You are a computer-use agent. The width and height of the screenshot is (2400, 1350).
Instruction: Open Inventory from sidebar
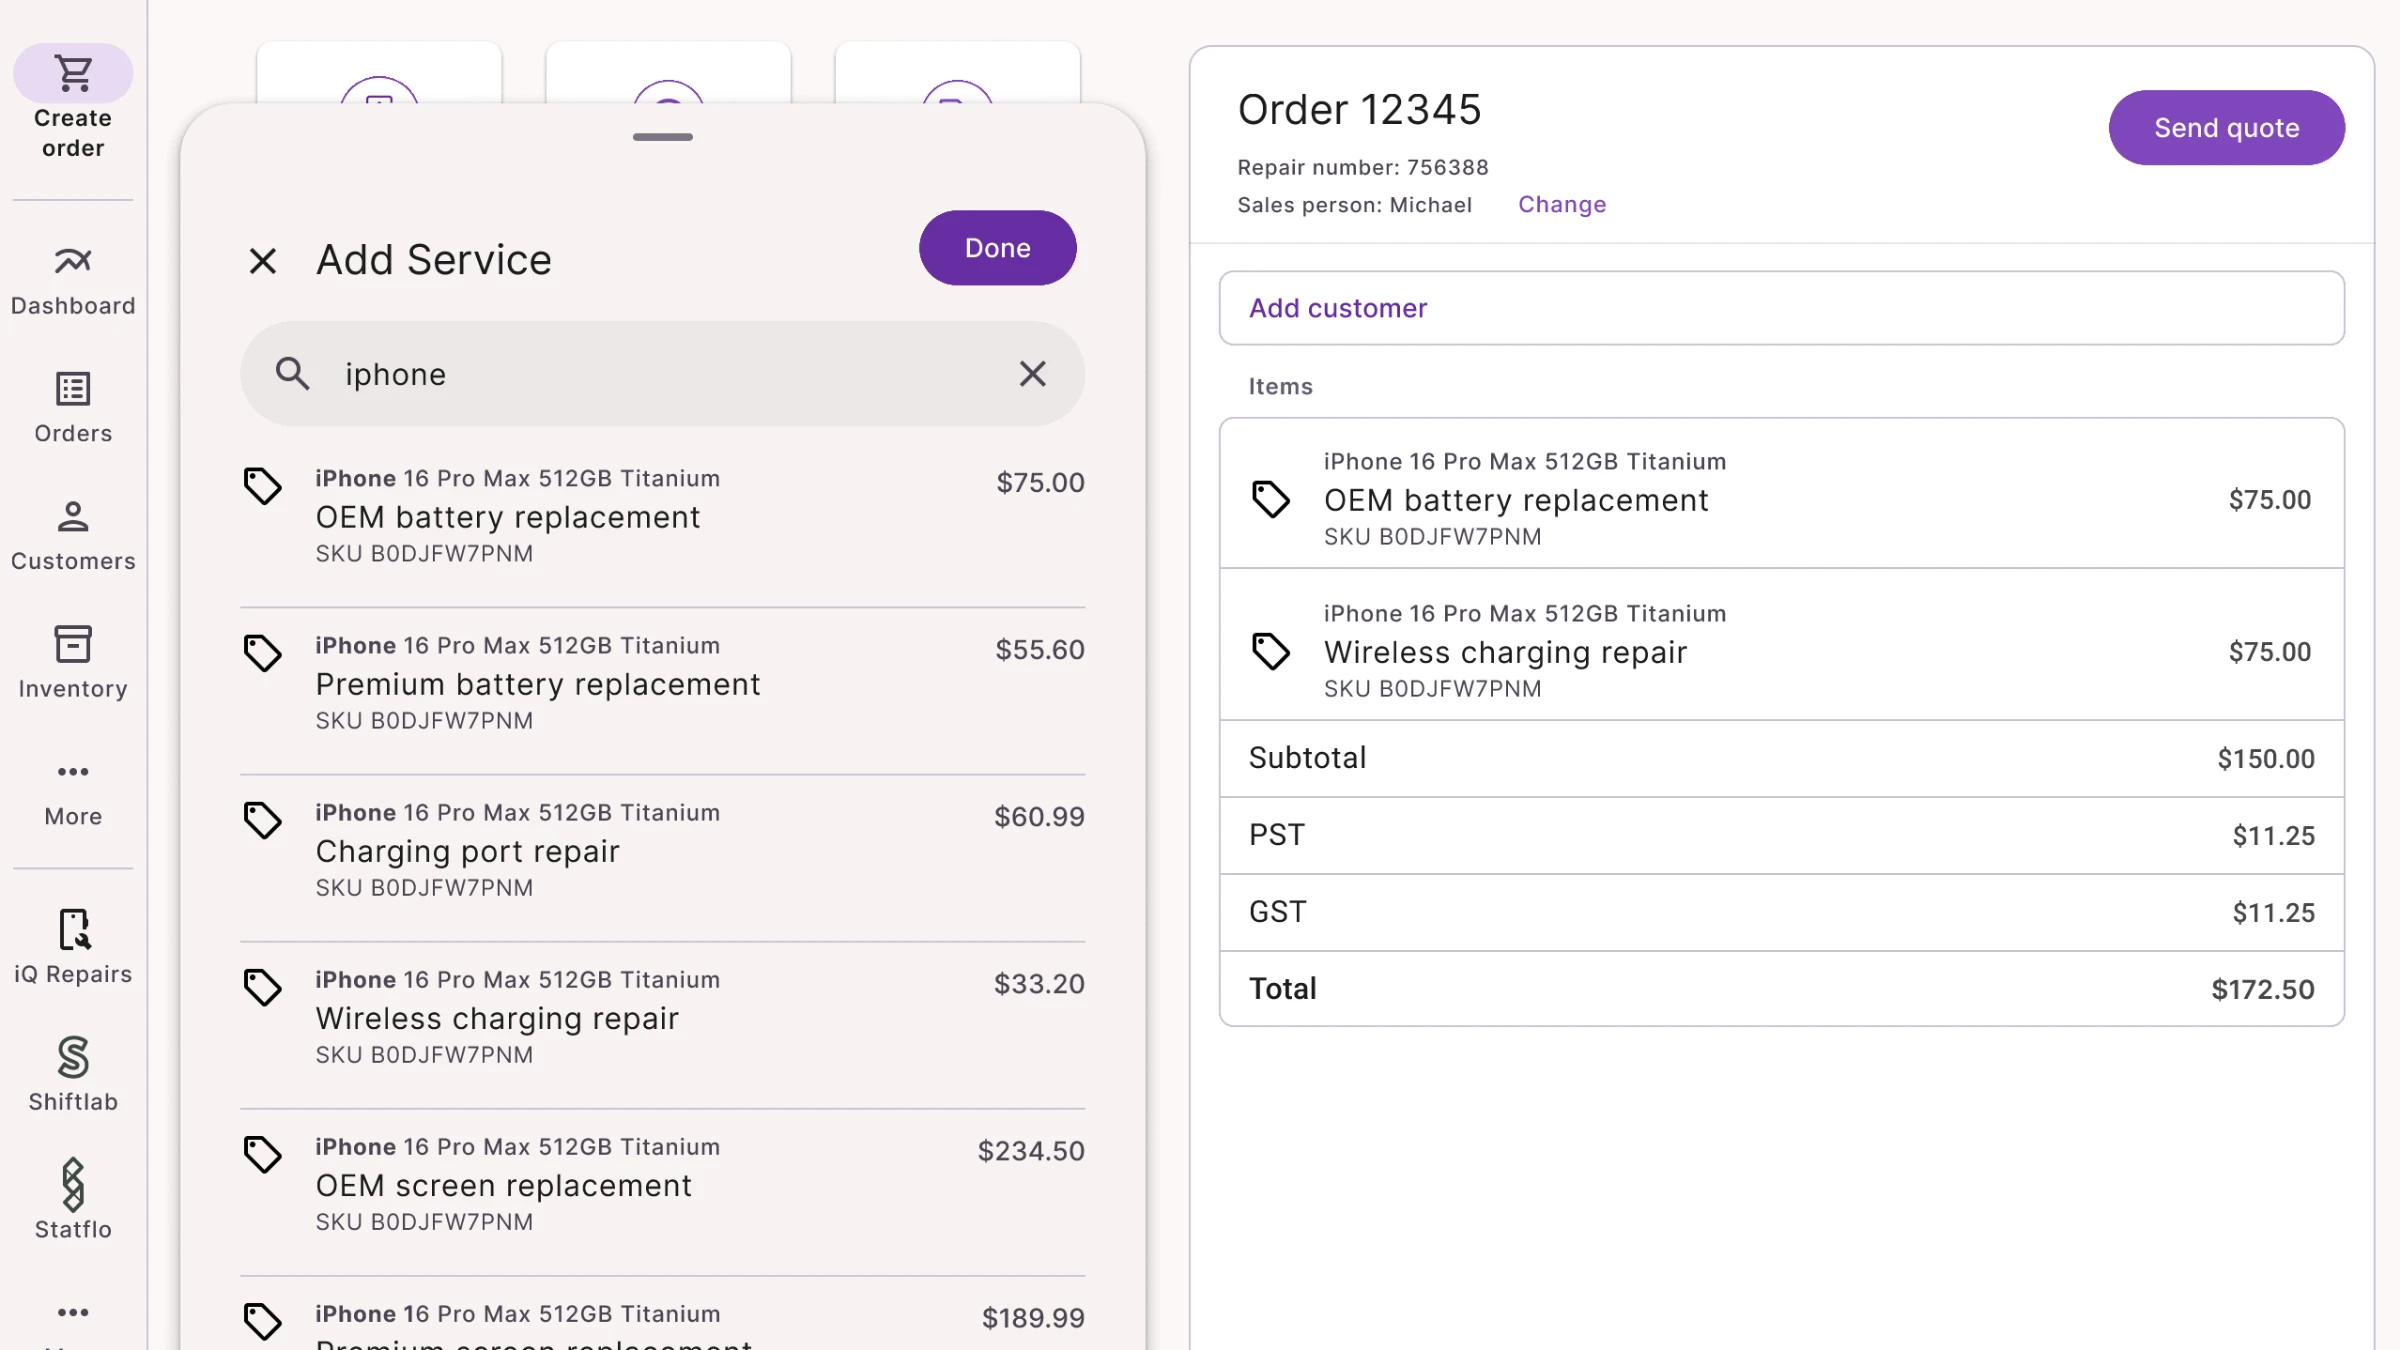click(x=73, y=663)
